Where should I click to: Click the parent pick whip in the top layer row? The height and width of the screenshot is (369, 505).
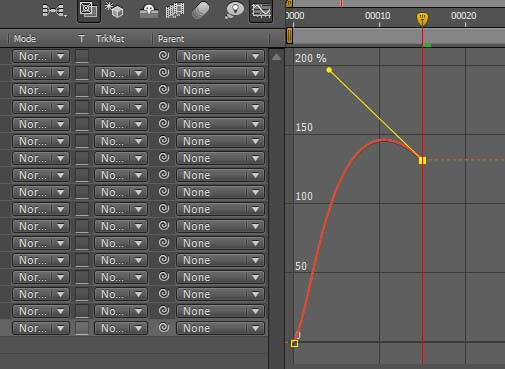[x=164, y=56]
